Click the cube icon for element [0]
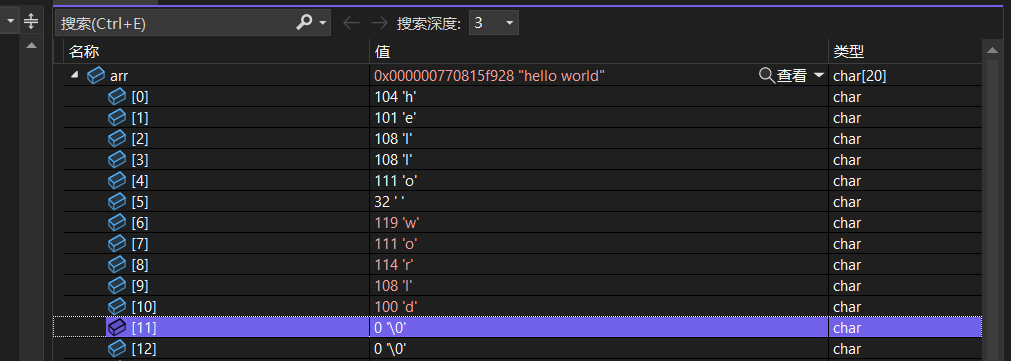This screenshot has width=1011, height=361. [117, 97]
